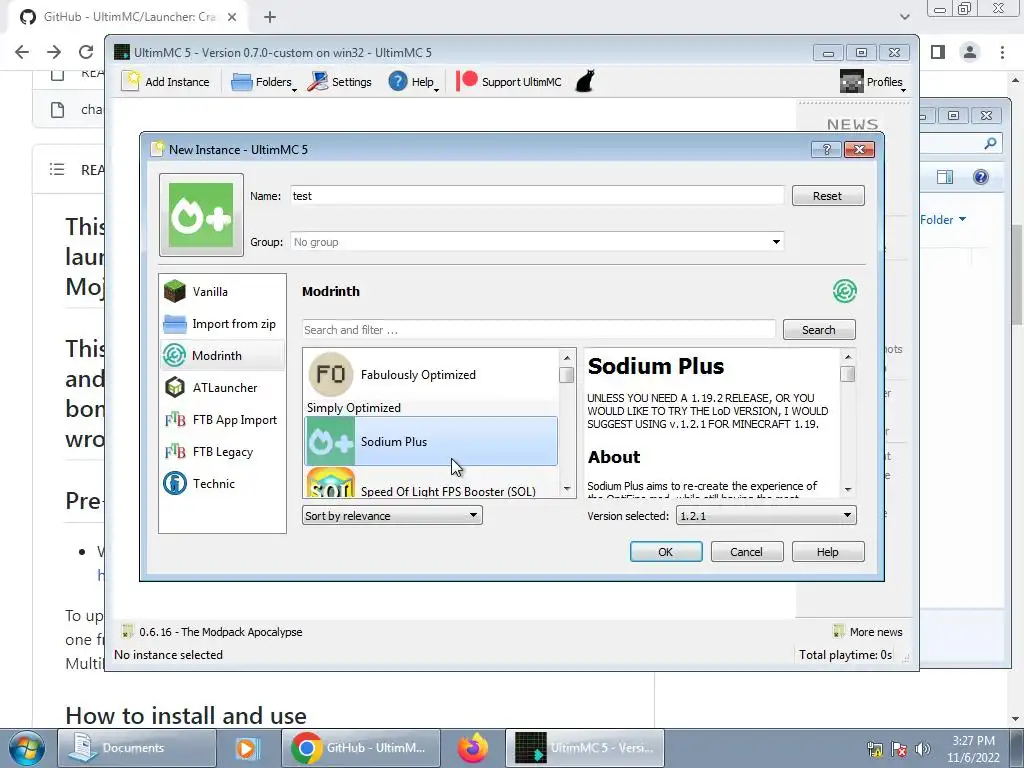This screenshot has height=768, width=1024.
Task: Reload the Chrome page
Action: click(x=86, y=52)
